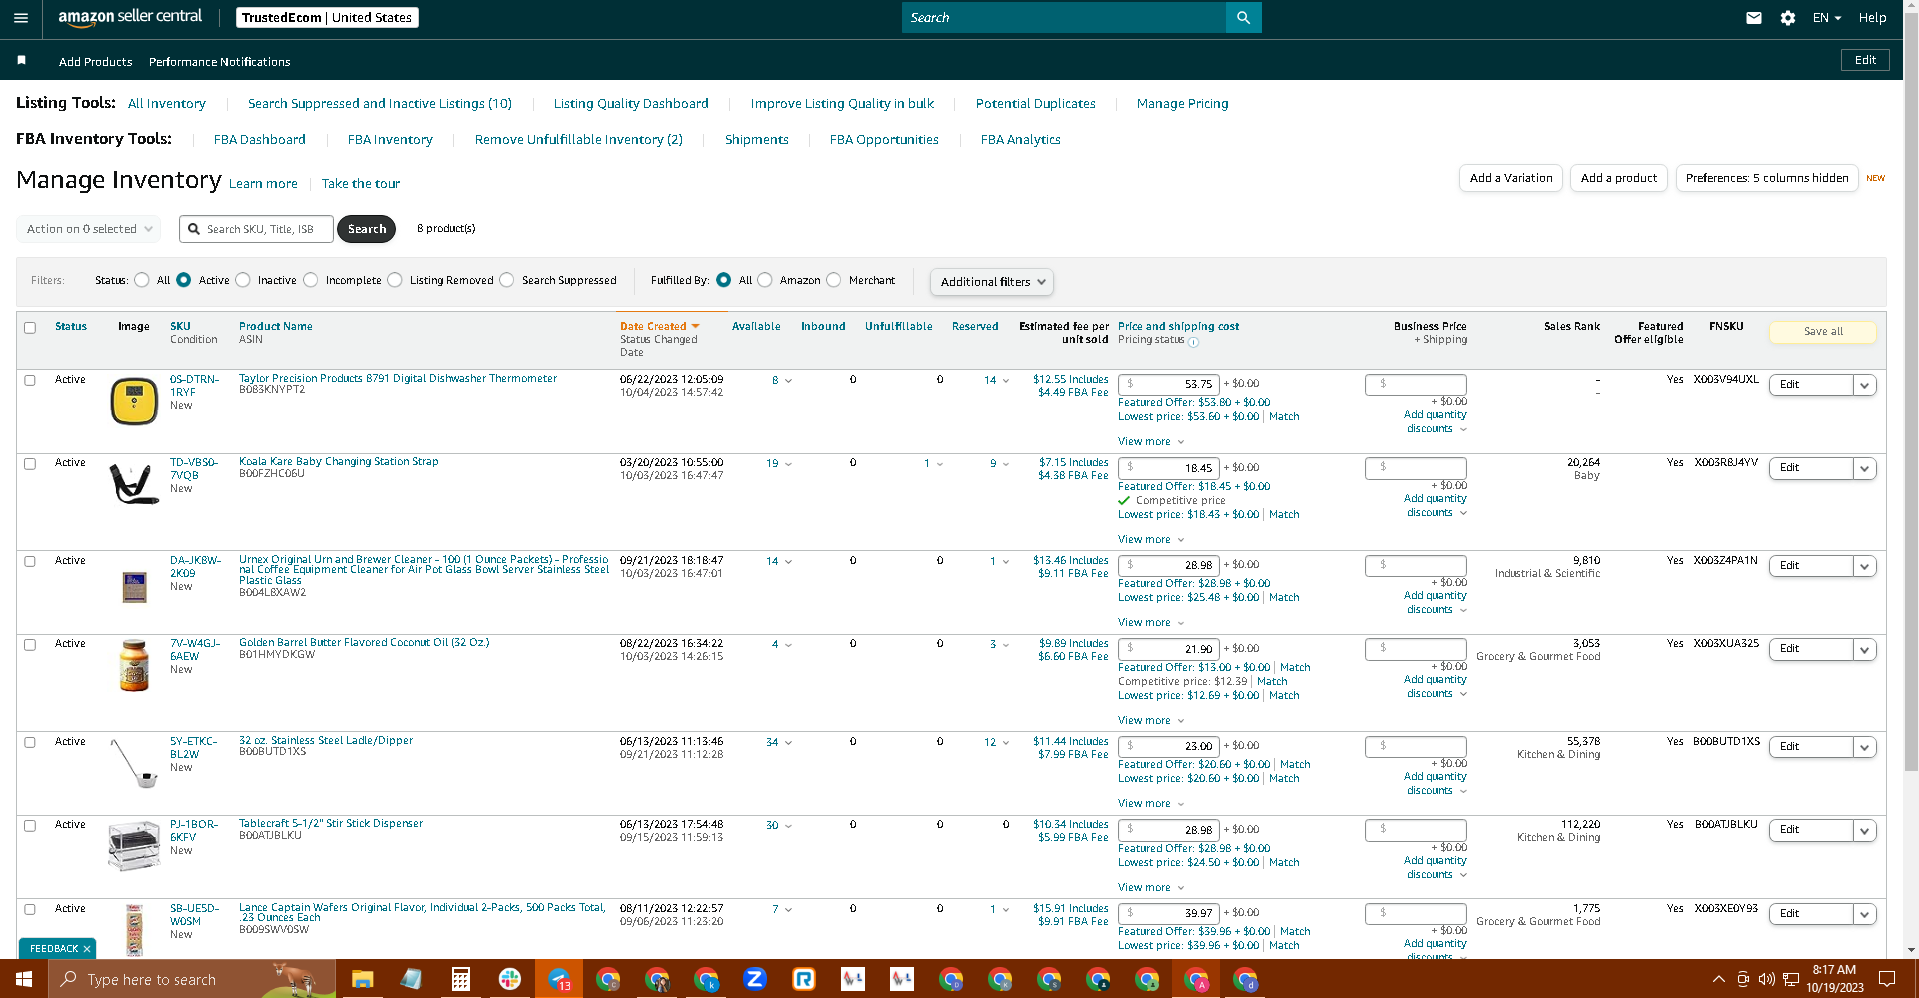Select the Active status radio button
Image resolution: width=1919 pixels, height=998 pixels.
(184, 280)
